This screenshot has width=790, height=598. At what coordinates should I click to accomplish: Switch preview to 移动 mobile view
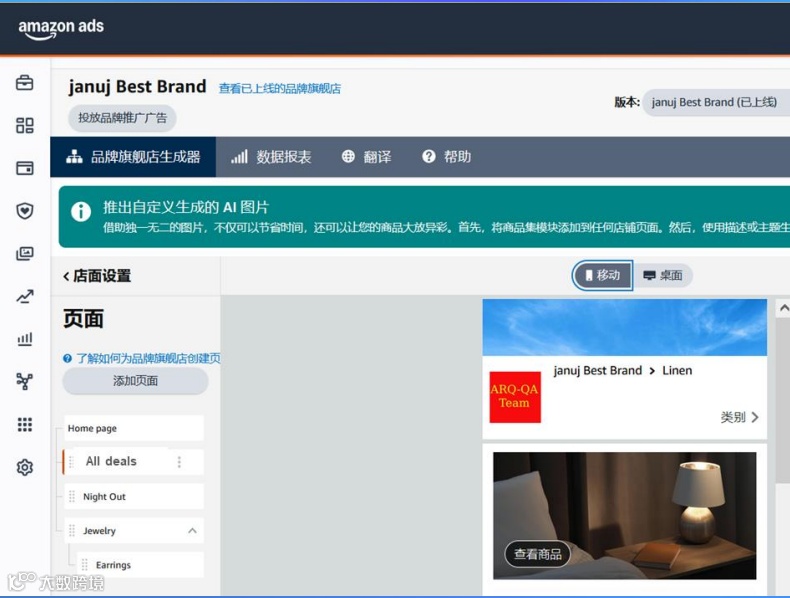[602, 276]
